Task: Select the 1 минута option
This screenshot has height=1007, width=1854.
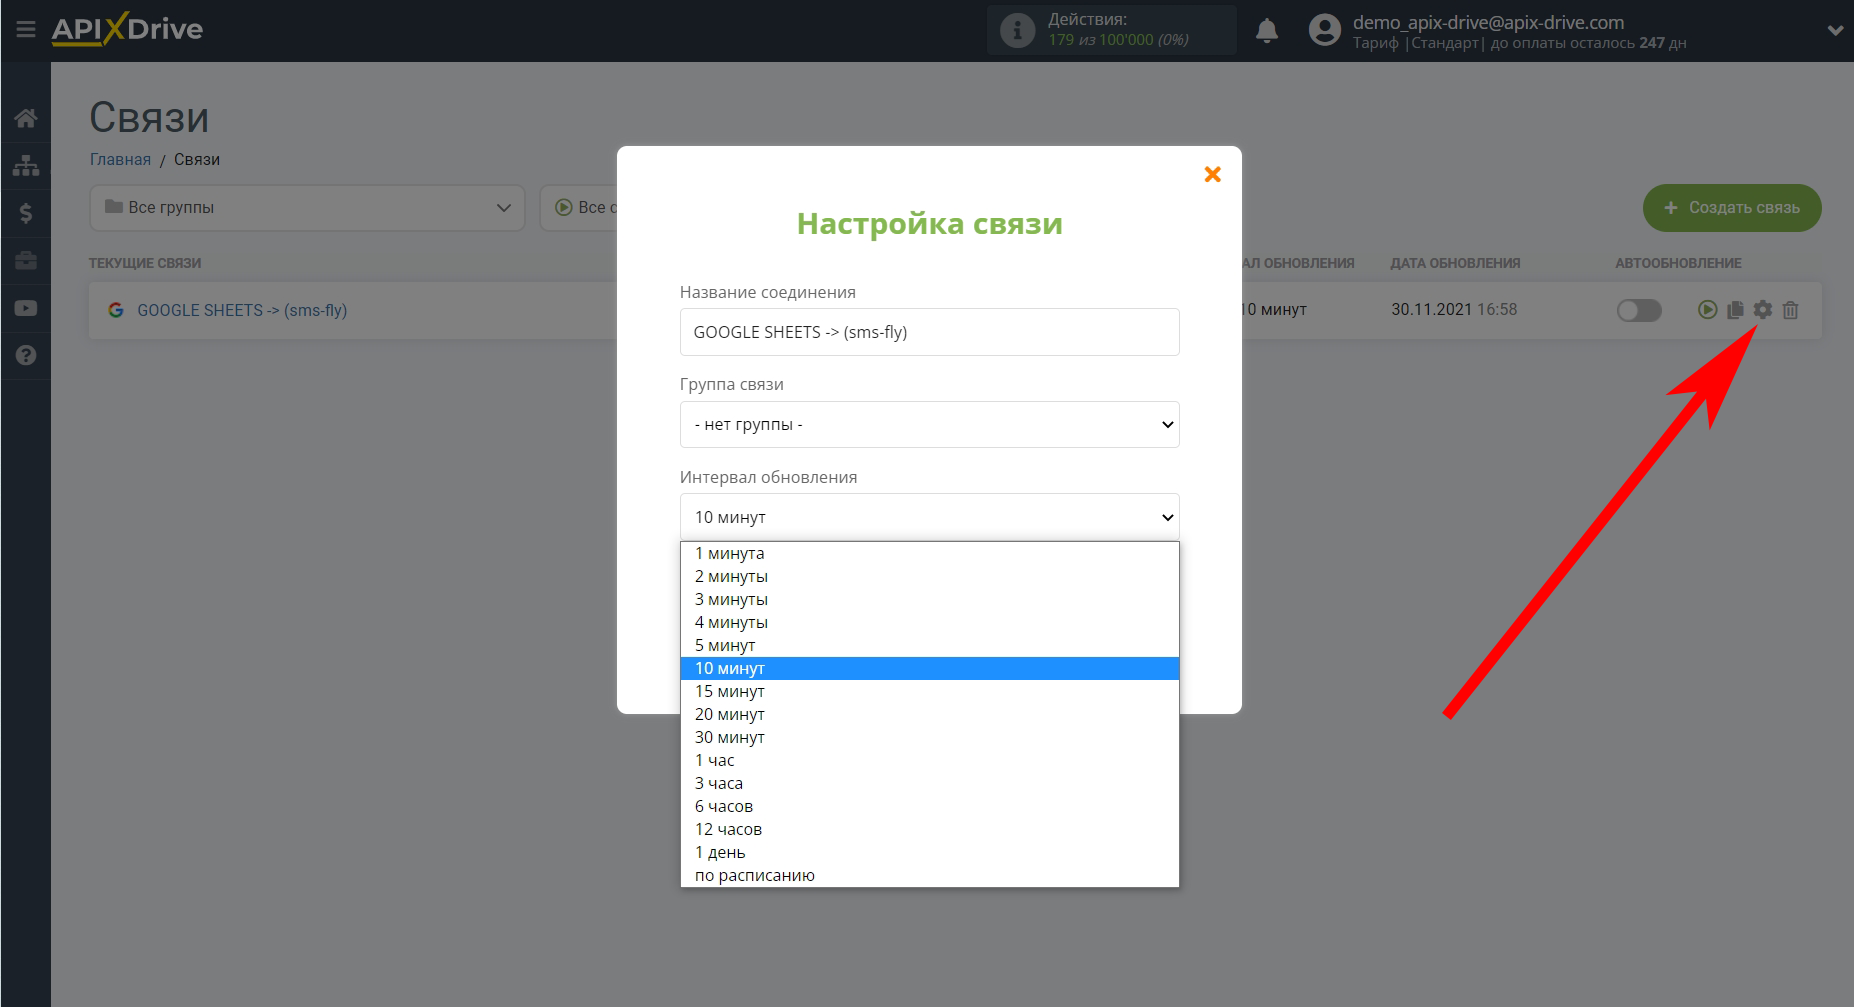Action: pos(929,553)
